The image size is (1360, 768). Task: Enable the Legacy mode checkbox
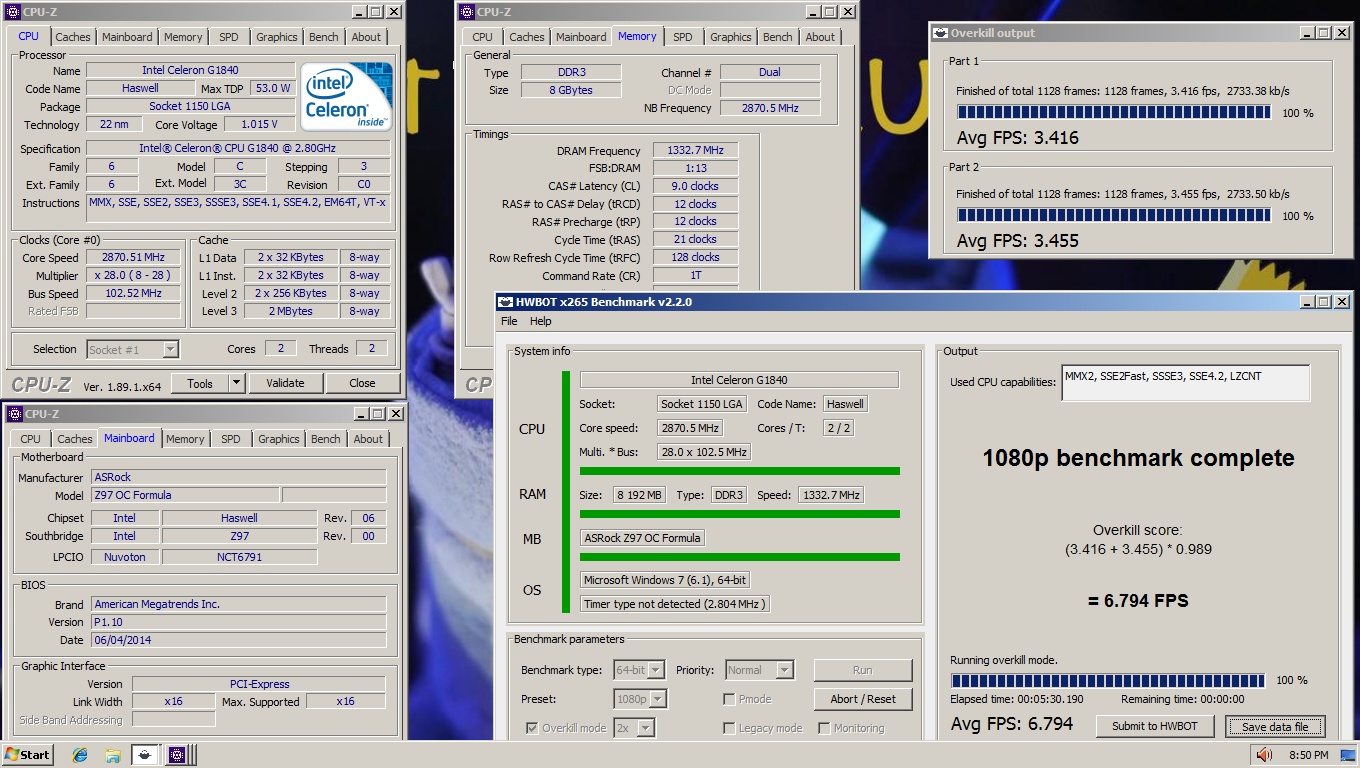click(729, 728)
